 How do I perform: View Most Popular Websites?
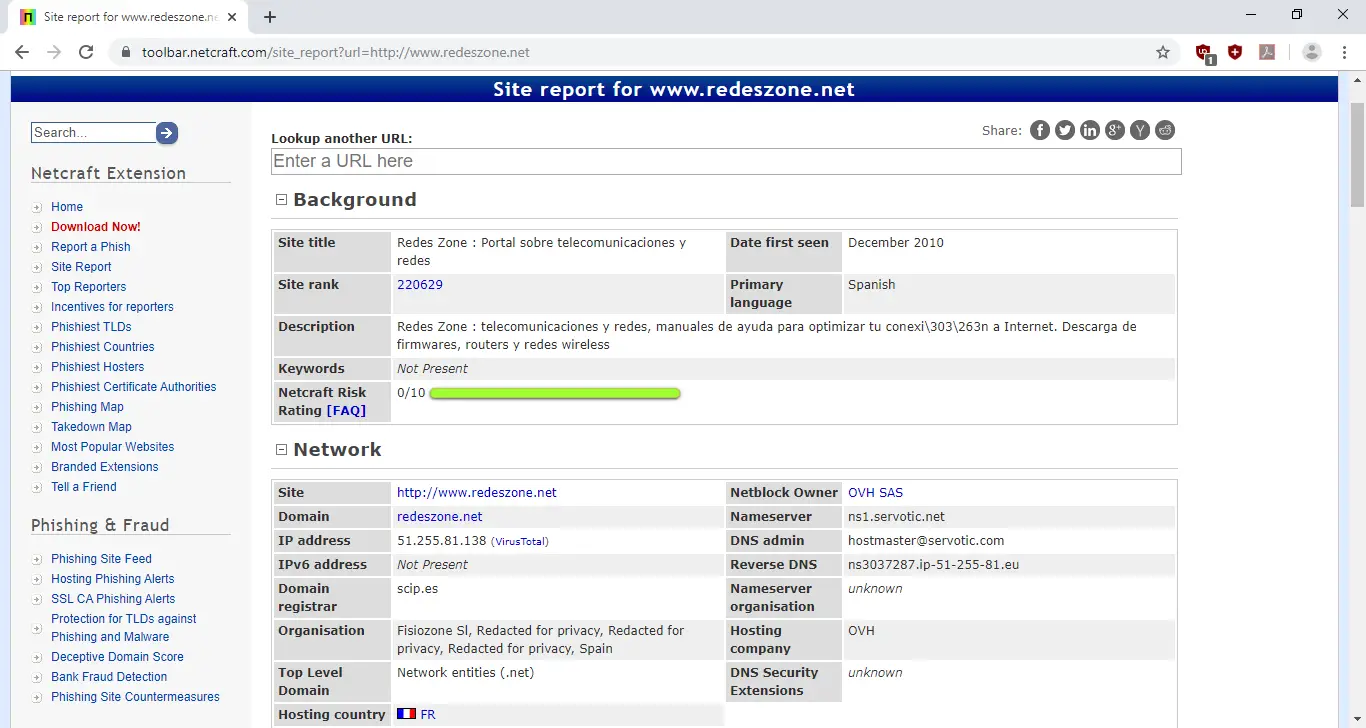point(113,447)
